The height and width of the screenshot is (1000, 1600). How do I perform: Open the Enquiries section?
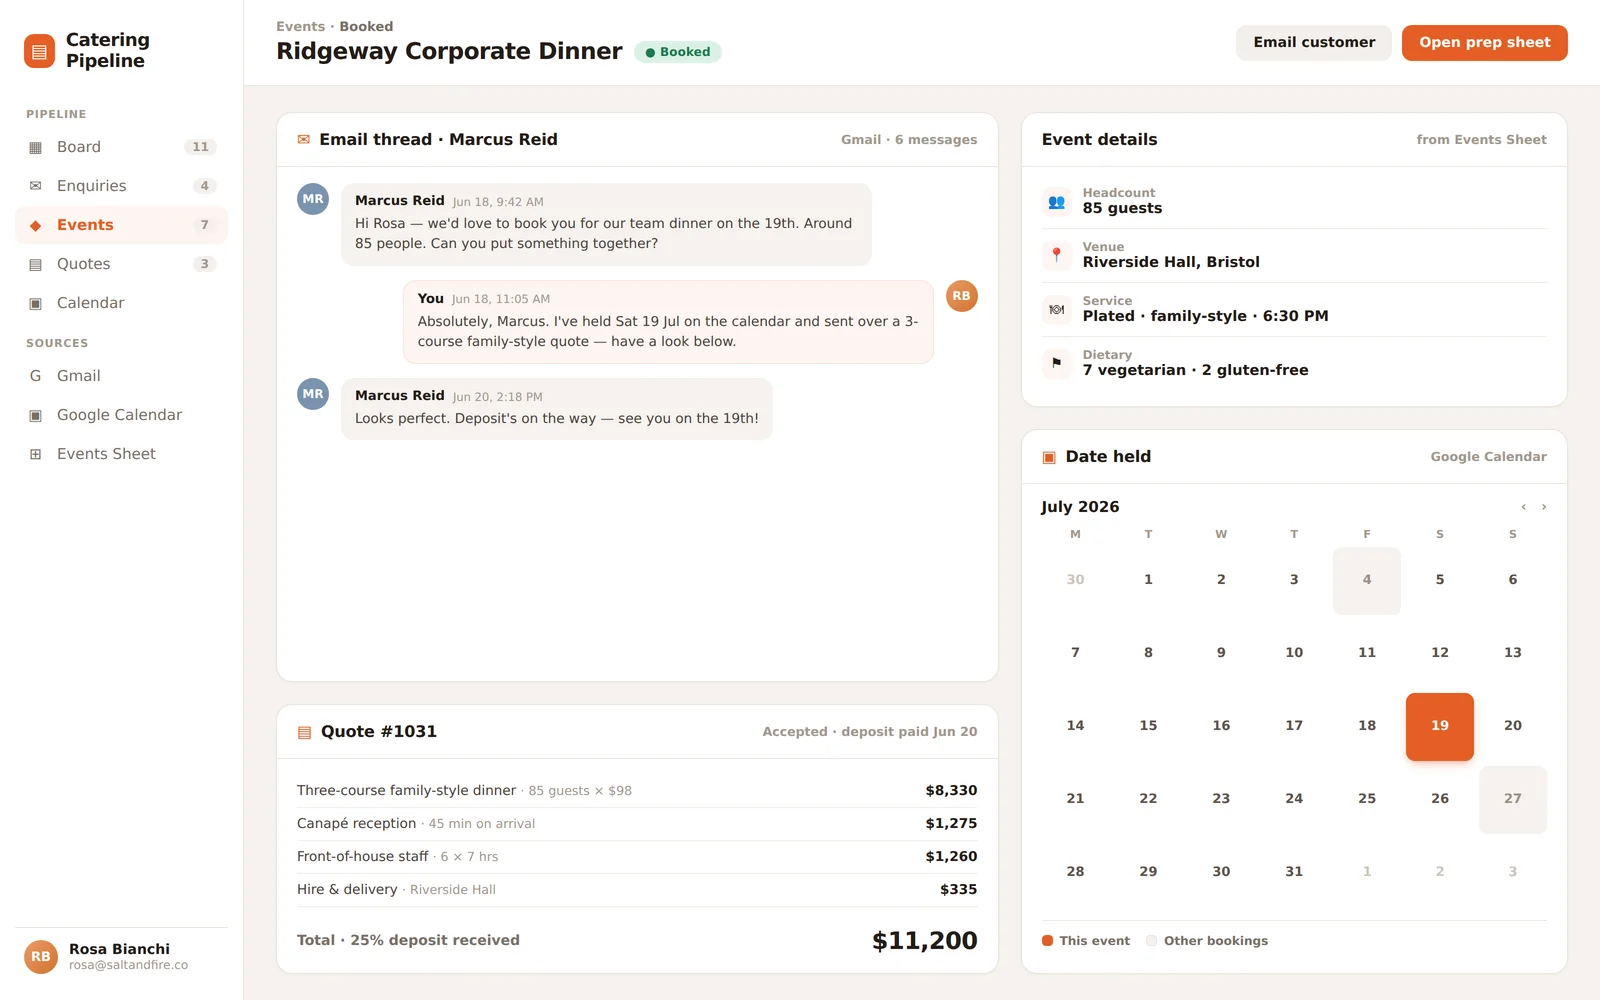[x=121, y=186]
